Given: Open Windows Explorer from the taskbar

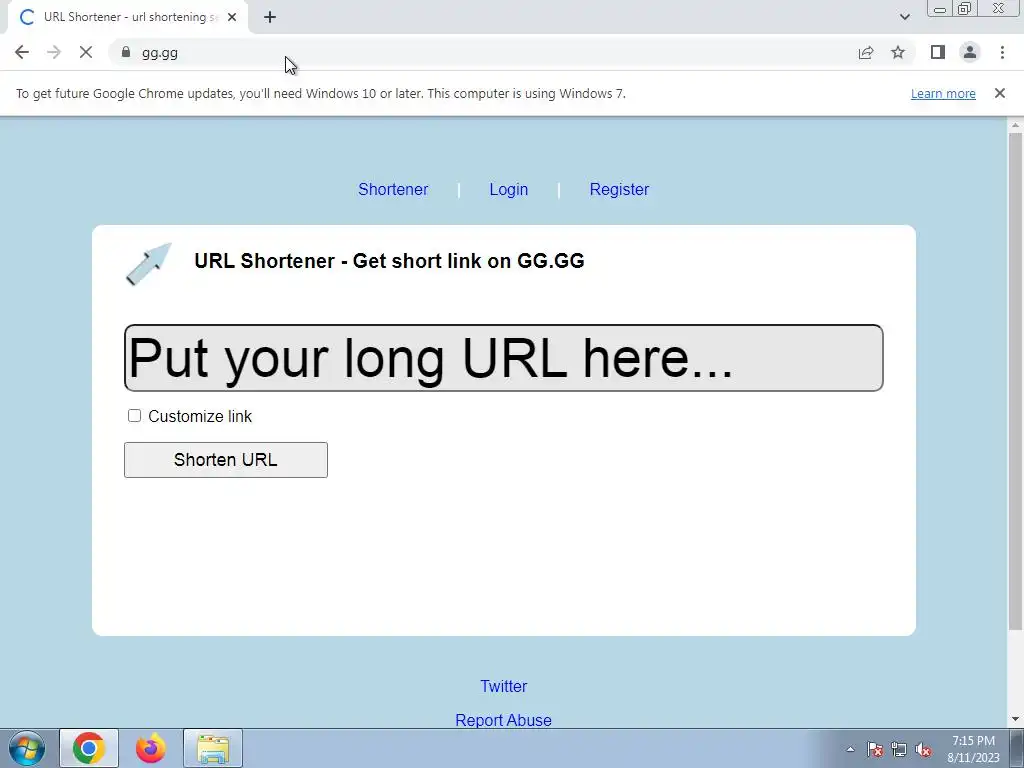Looking at the screenshot, I should 213,748.
